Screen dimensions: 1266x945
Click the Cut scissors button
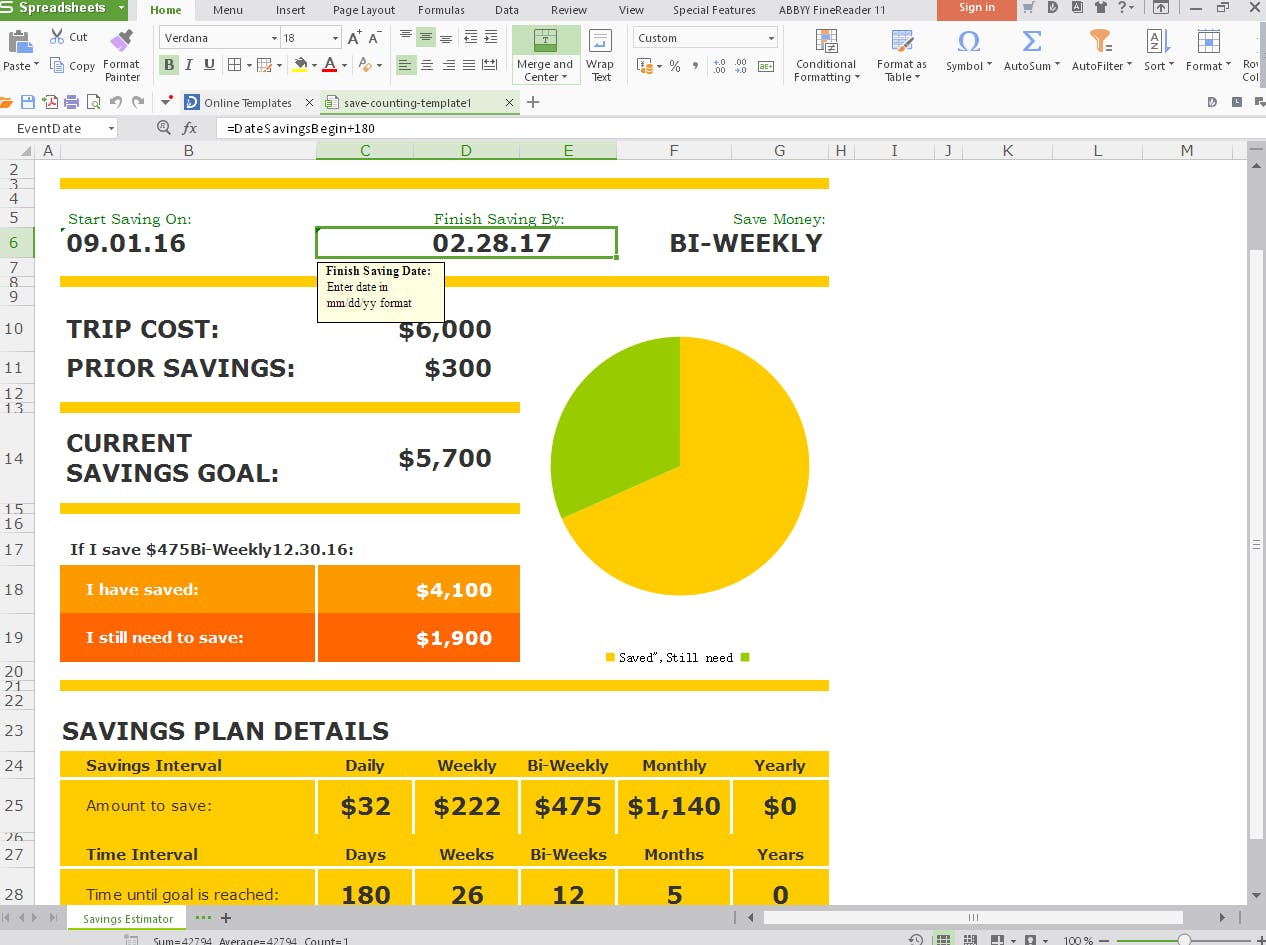pos(68,37)
